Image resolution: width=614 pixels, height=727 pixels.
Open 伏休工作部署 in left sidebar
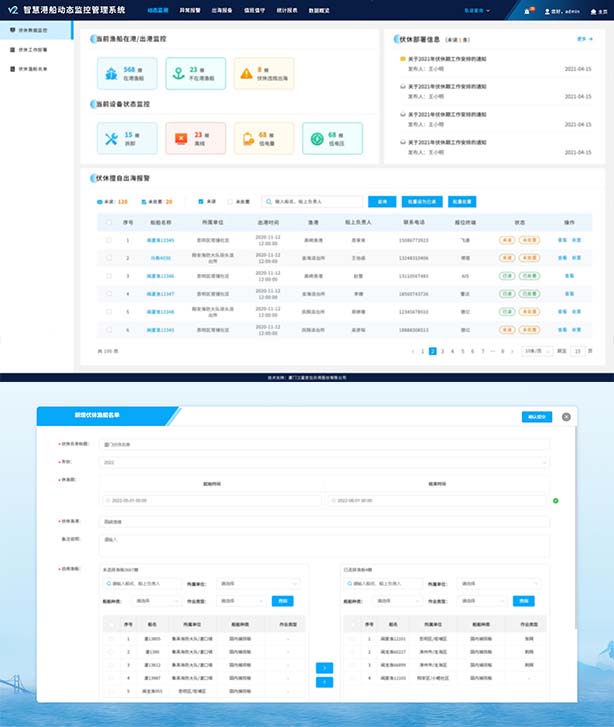point(37,49)
